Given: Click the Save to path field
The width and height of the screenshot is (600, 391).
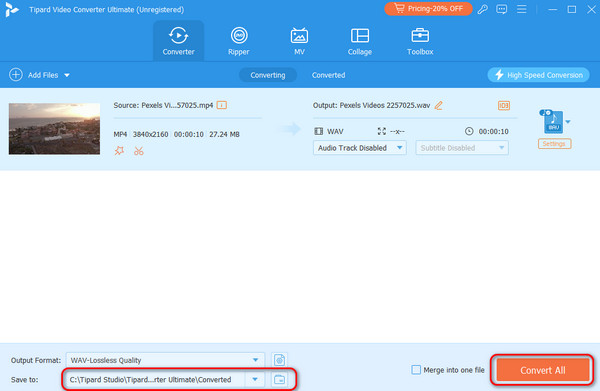Looking at the screenshot, I should [x=154, y=380].
